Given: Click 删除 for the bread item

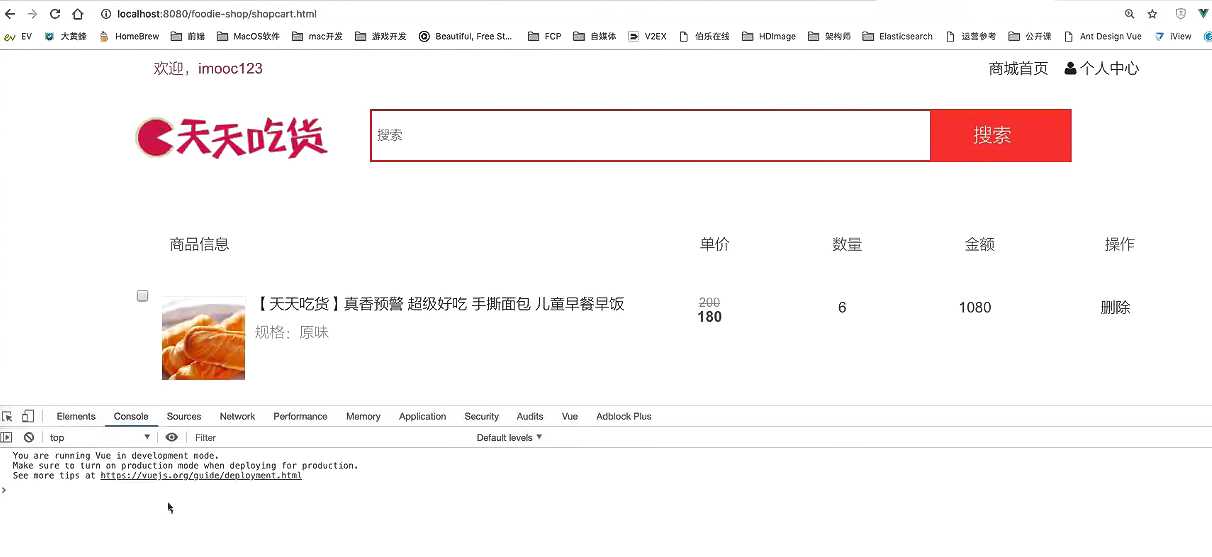Looking at the screenshot, I should [1115, 307].
